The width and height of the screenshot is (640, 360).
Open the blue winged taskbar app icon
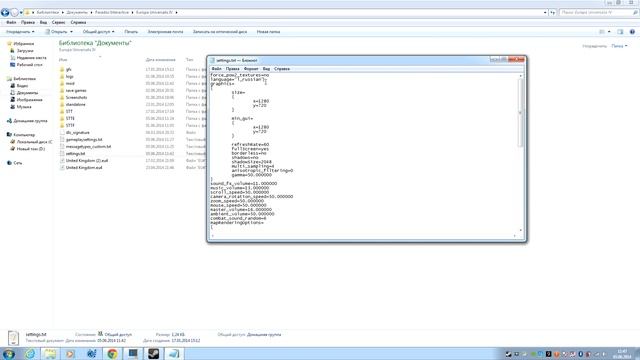coord(91,353)
